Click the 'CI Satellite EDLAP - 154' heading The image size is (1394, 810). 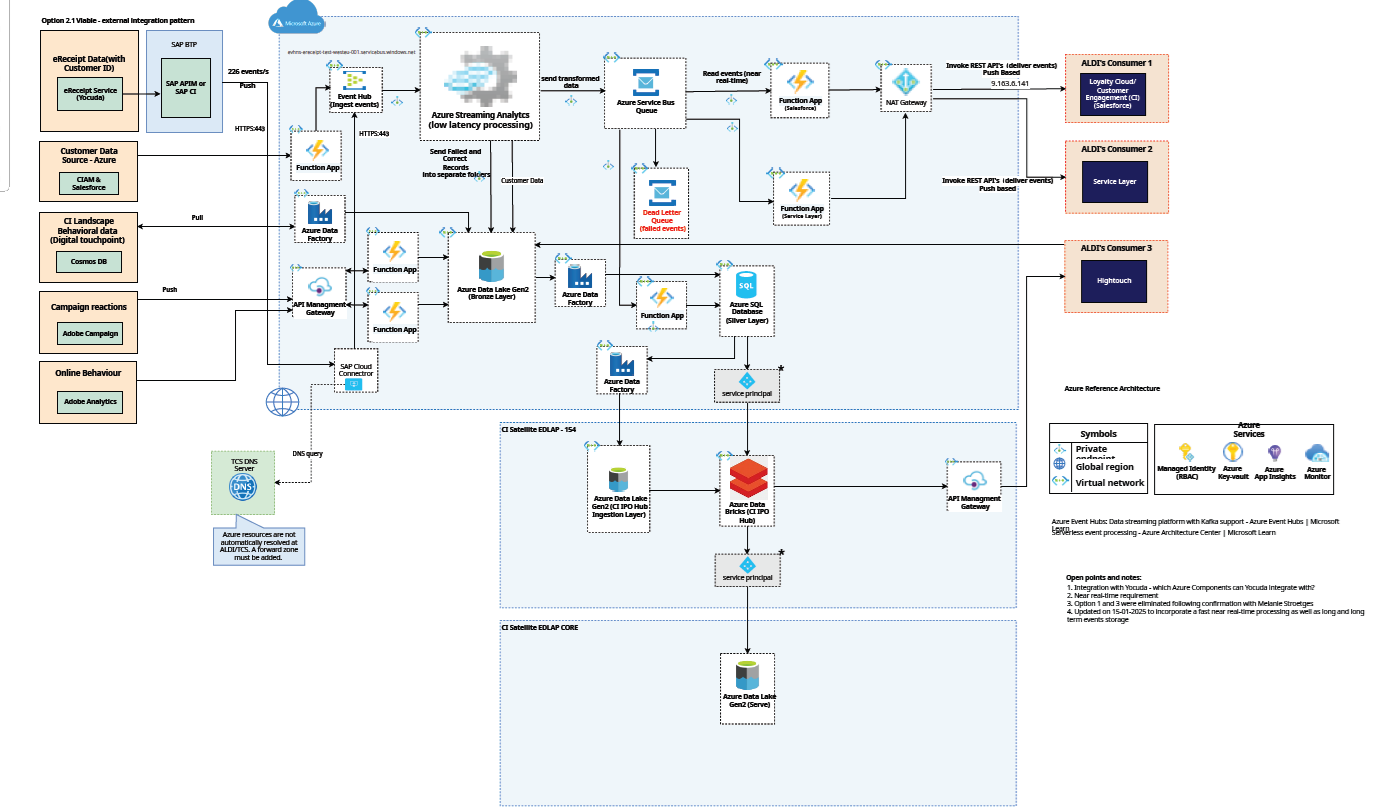click(x=540, y=430)
